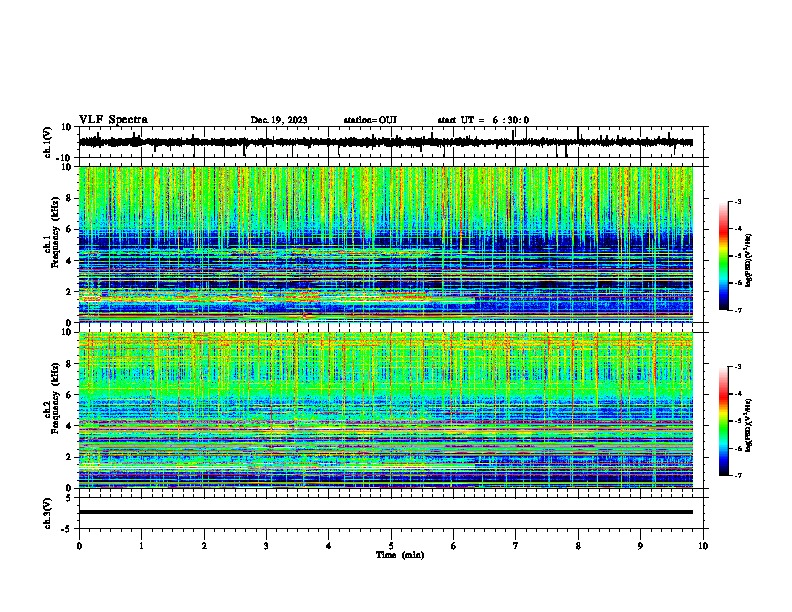Viewport: 792px width, 612px height.
Task: Click the "2" tick on the Time axis
Action: point(204,546)
